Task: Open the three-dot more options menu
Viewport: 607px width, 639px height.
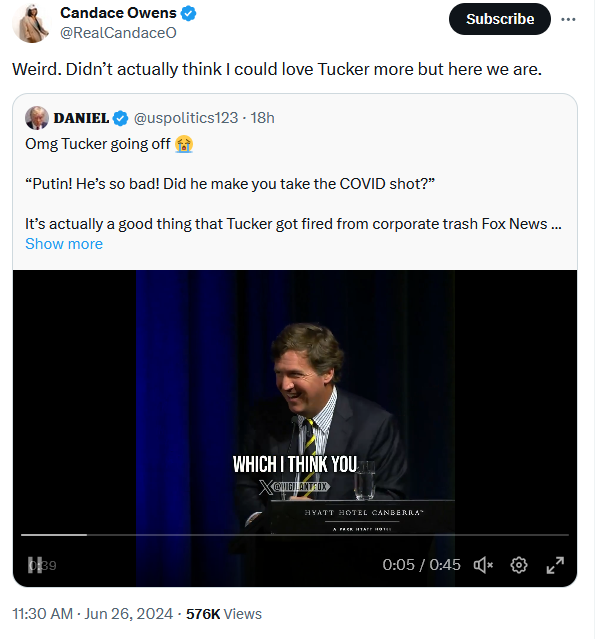Action: [568, 19]
